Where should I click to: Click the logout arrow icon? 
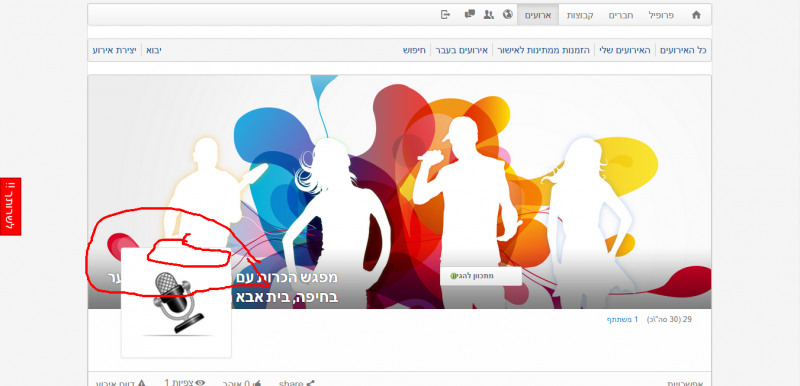445,14
